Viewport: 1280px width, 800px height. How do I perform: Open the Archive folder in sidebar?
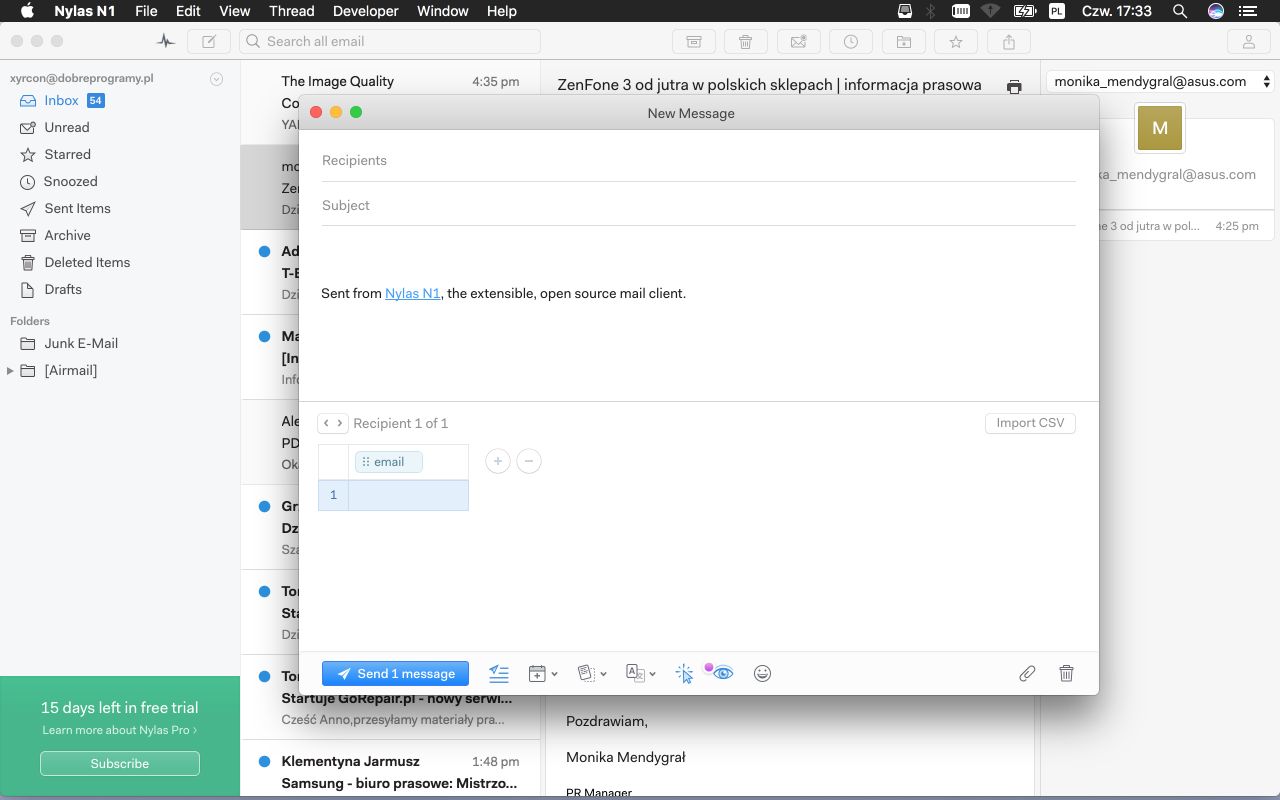67,236
